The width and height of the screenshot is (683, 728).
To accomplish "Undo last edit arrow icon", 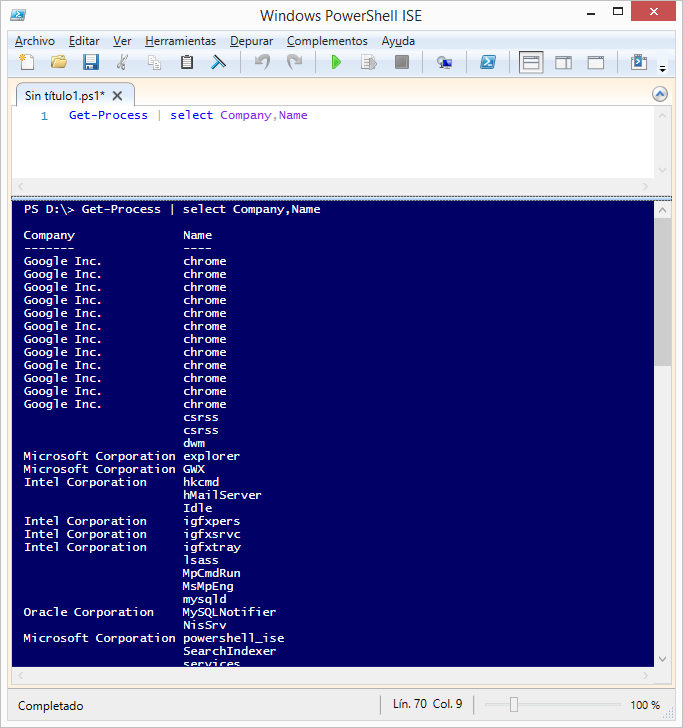I will pos(262,62).
